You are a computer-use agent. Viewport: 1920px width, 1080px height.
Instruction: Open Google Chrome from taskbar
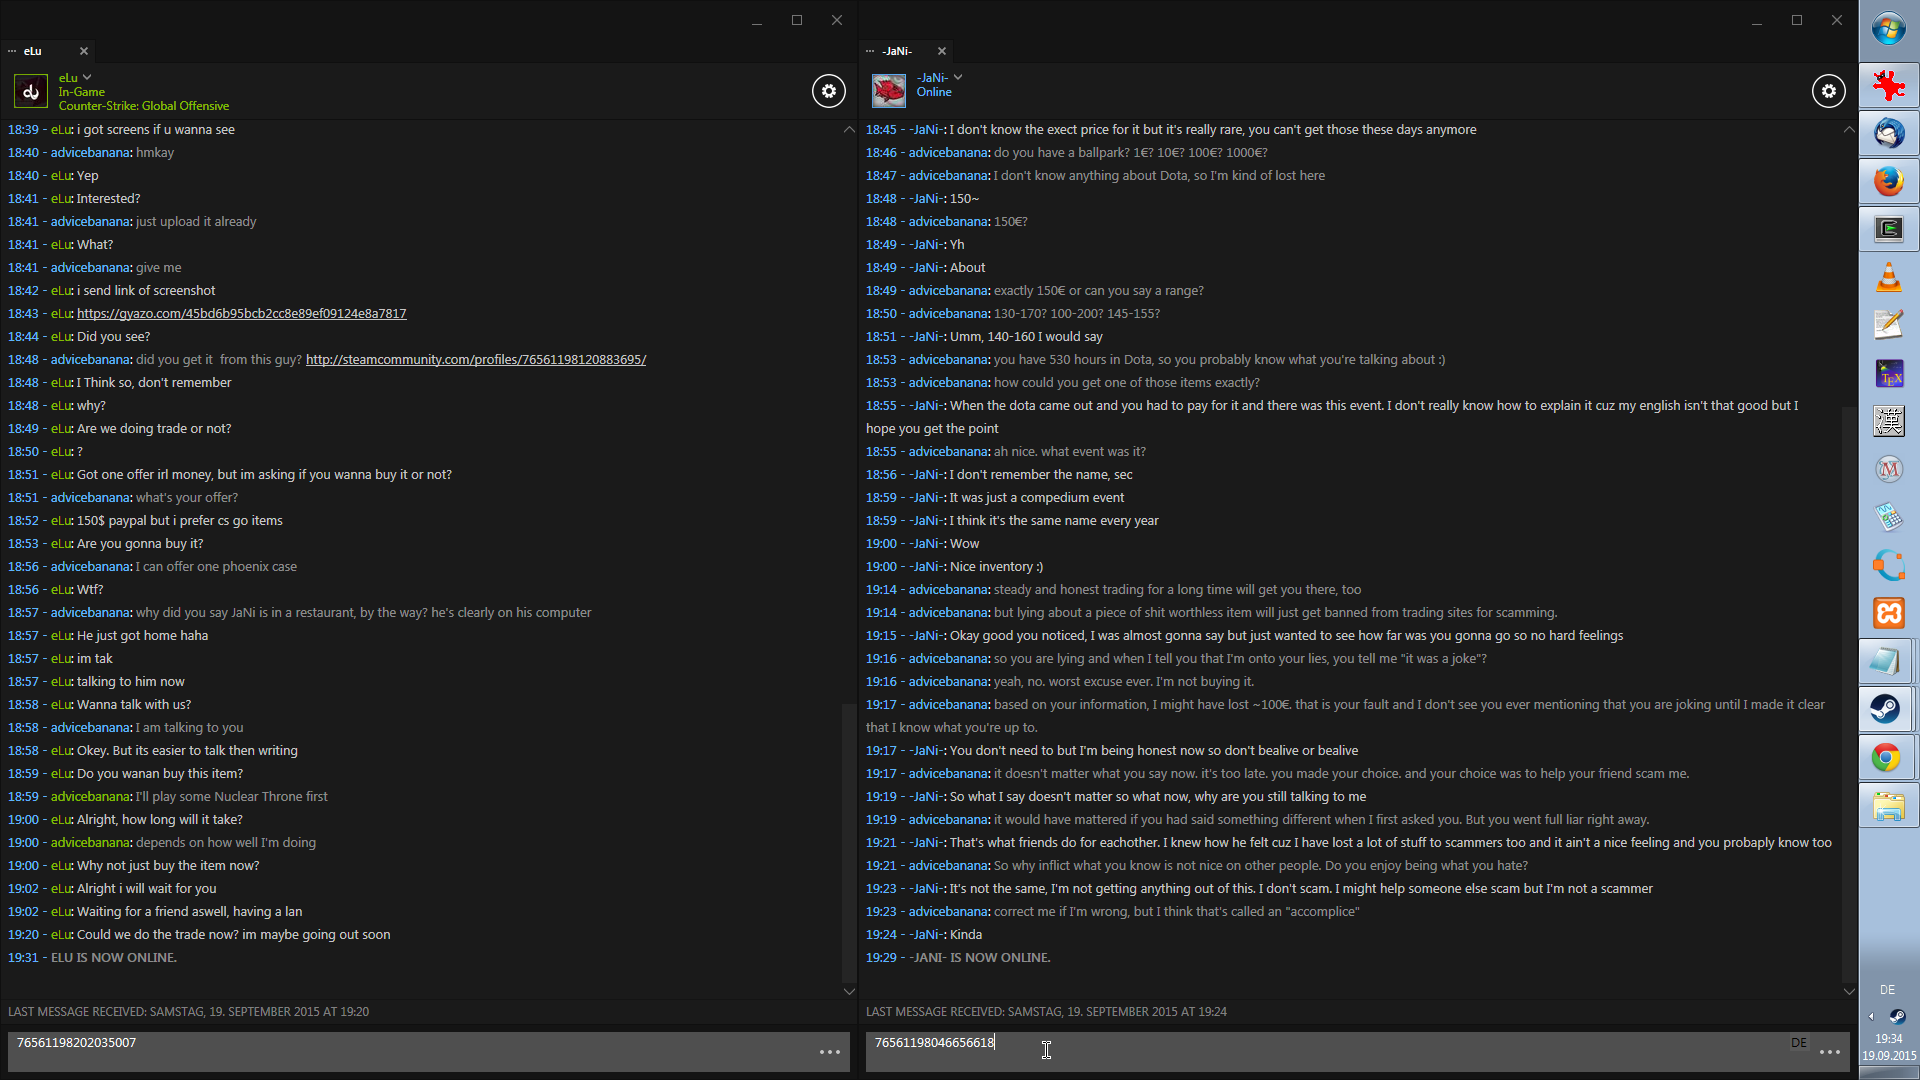pos(1888,757)
